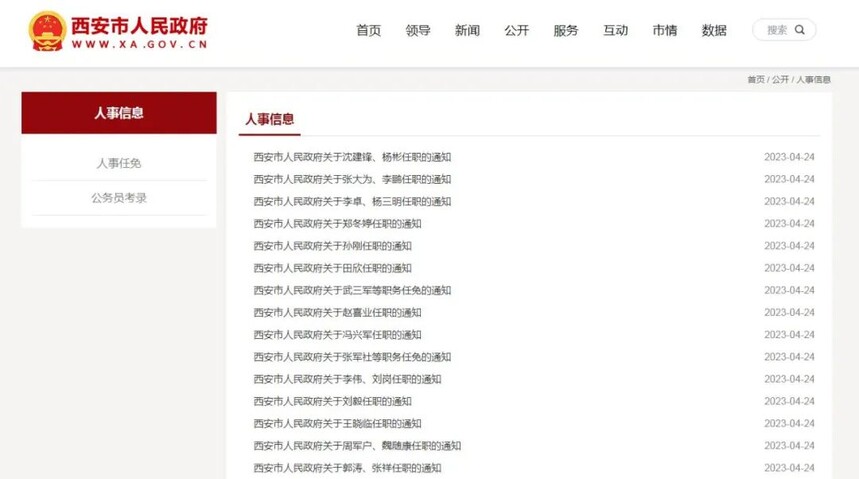
Task: Open the 孙刚任职 notice
Action: click(333, 246)
